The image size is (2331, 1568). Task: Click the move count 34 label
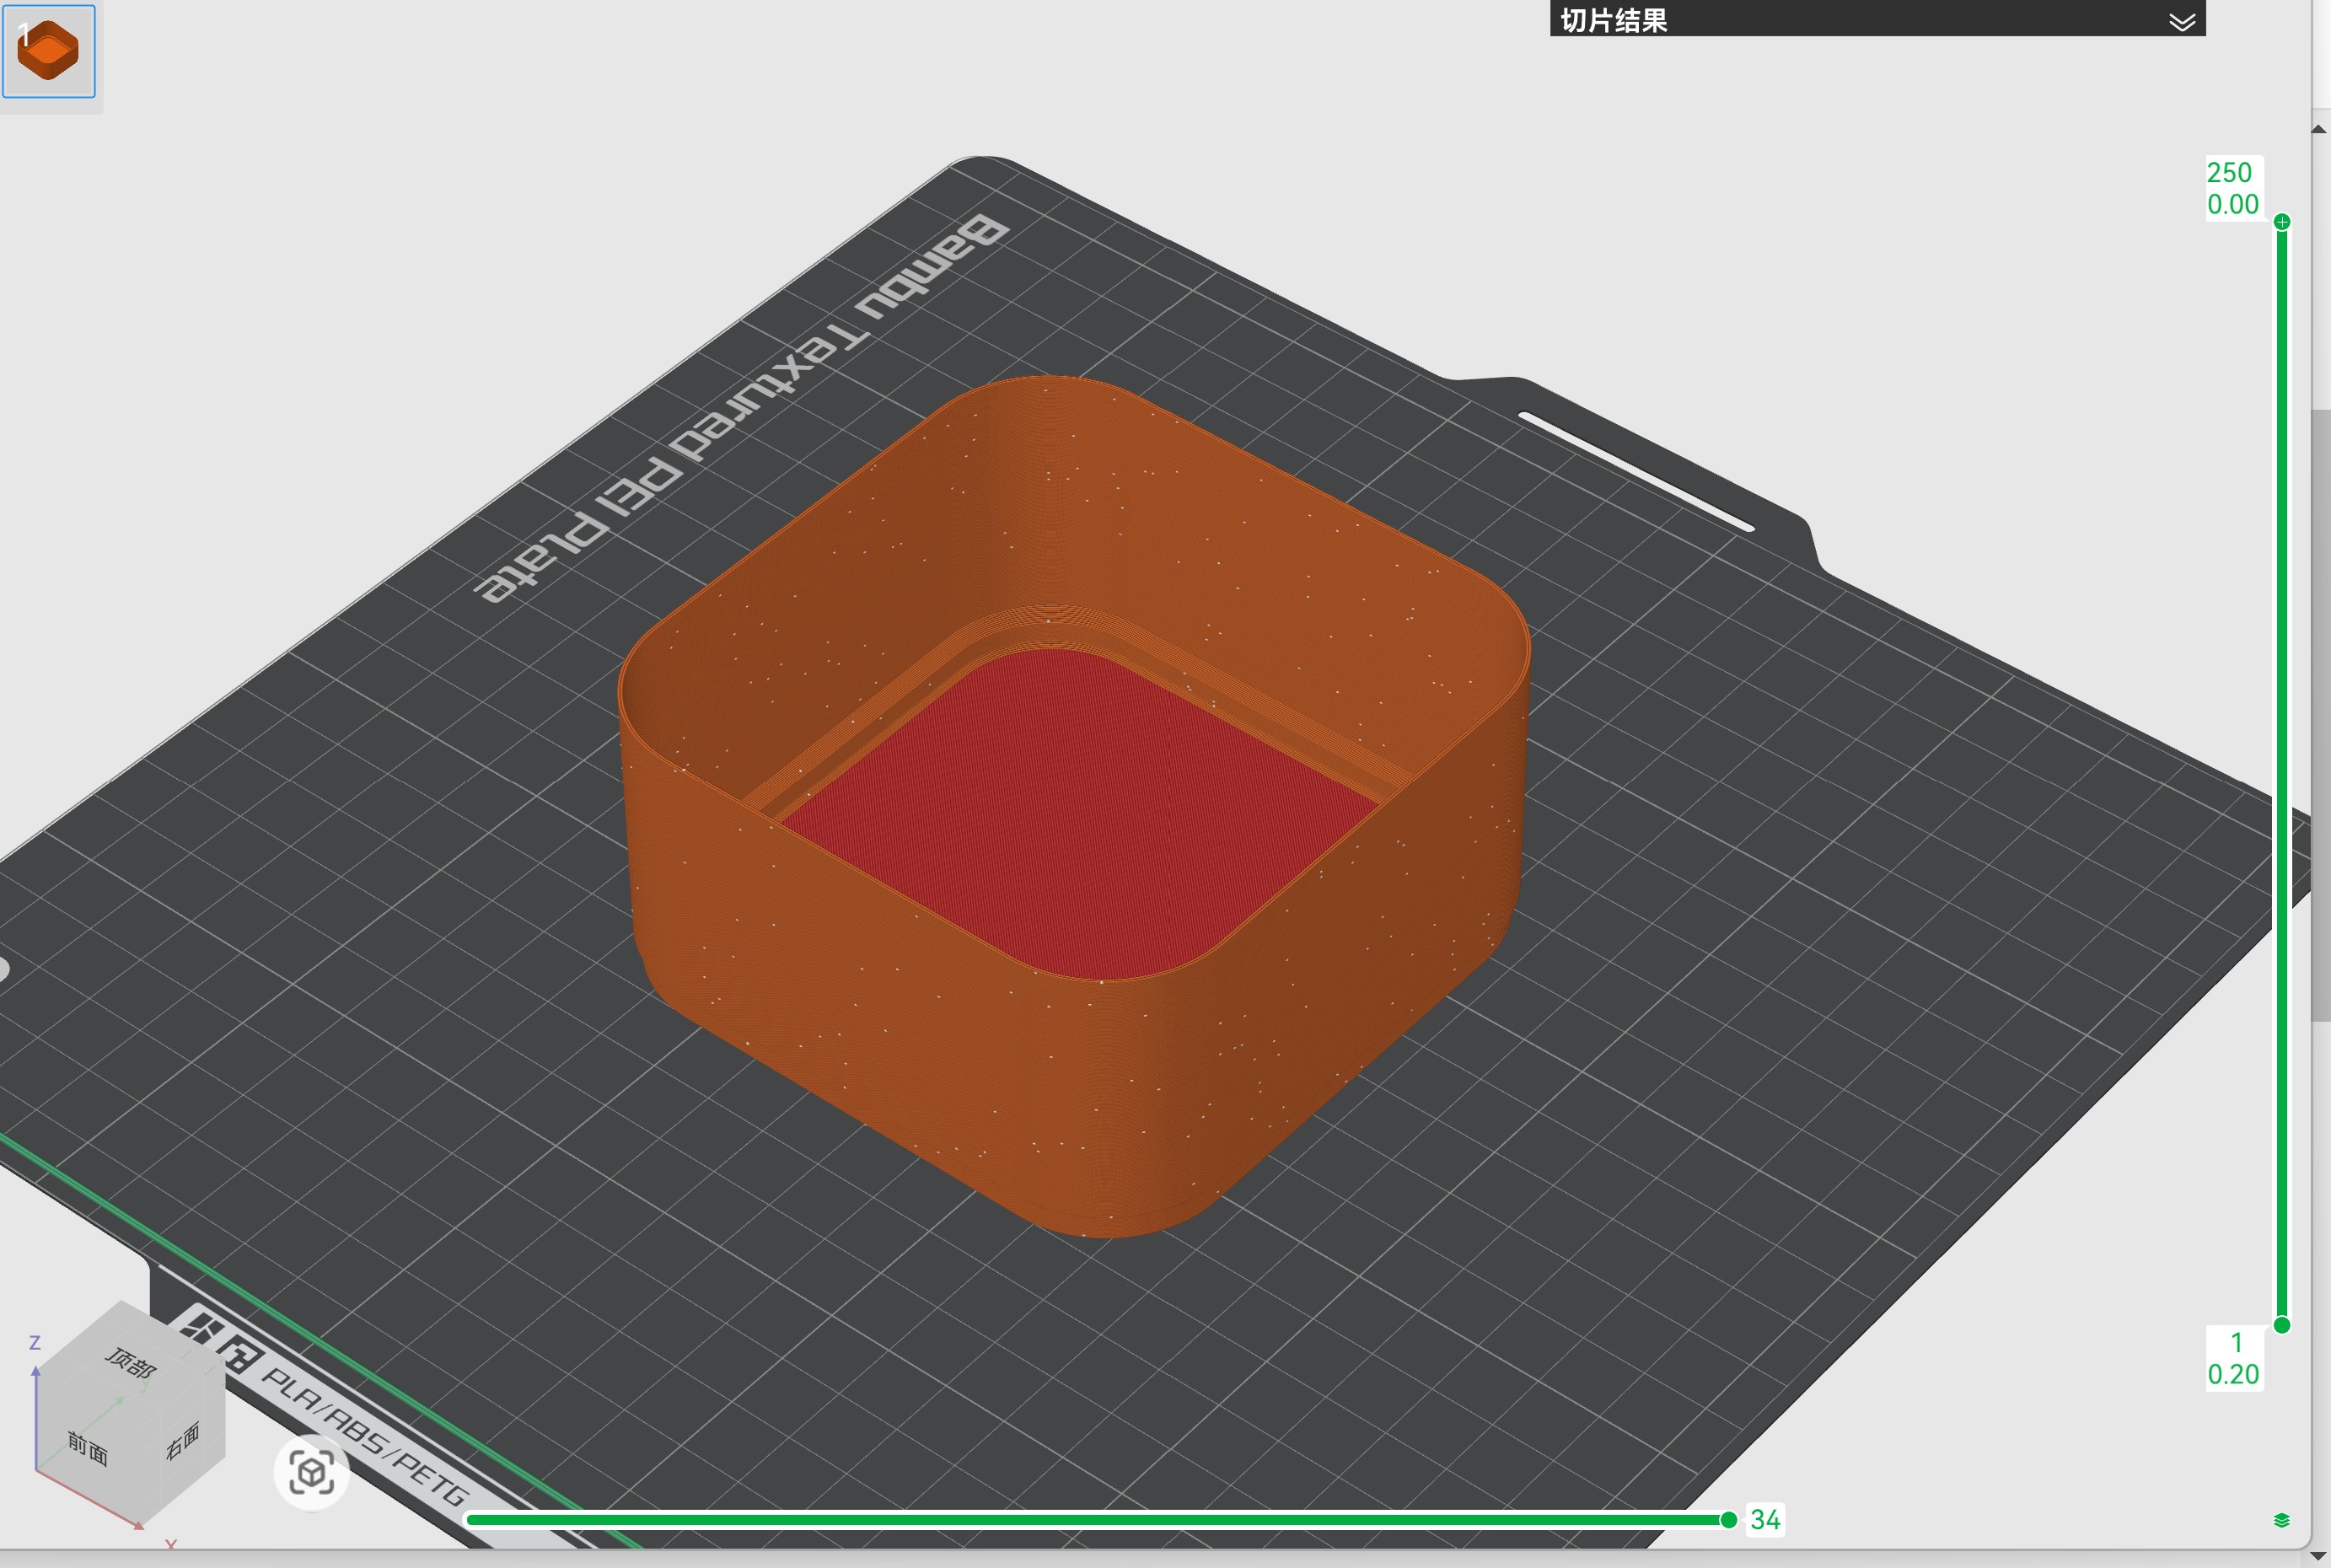[x=1765, y=1520]
